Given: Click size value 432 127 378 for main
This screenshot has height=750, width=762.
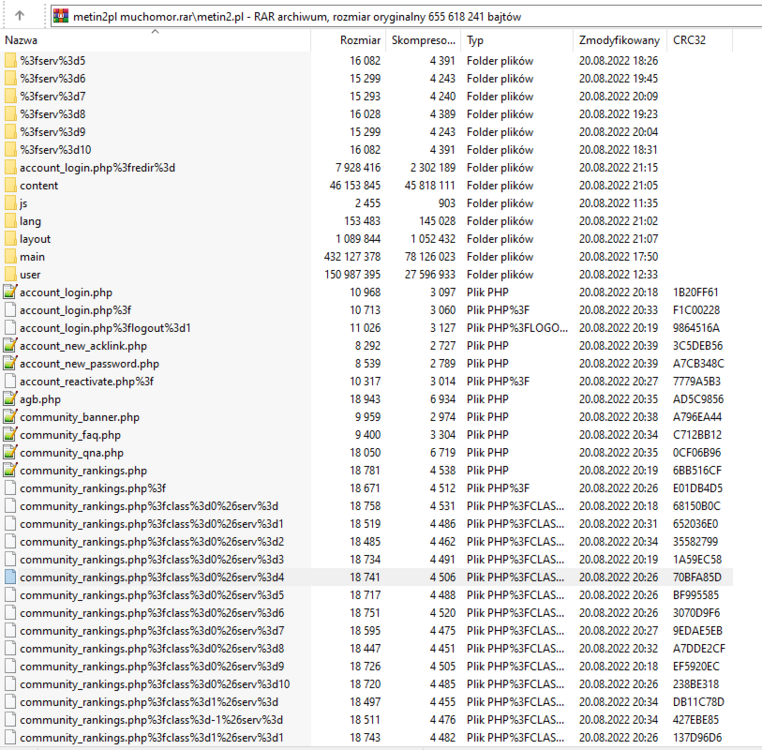Looking at the screenshot, I should [352, 257].
